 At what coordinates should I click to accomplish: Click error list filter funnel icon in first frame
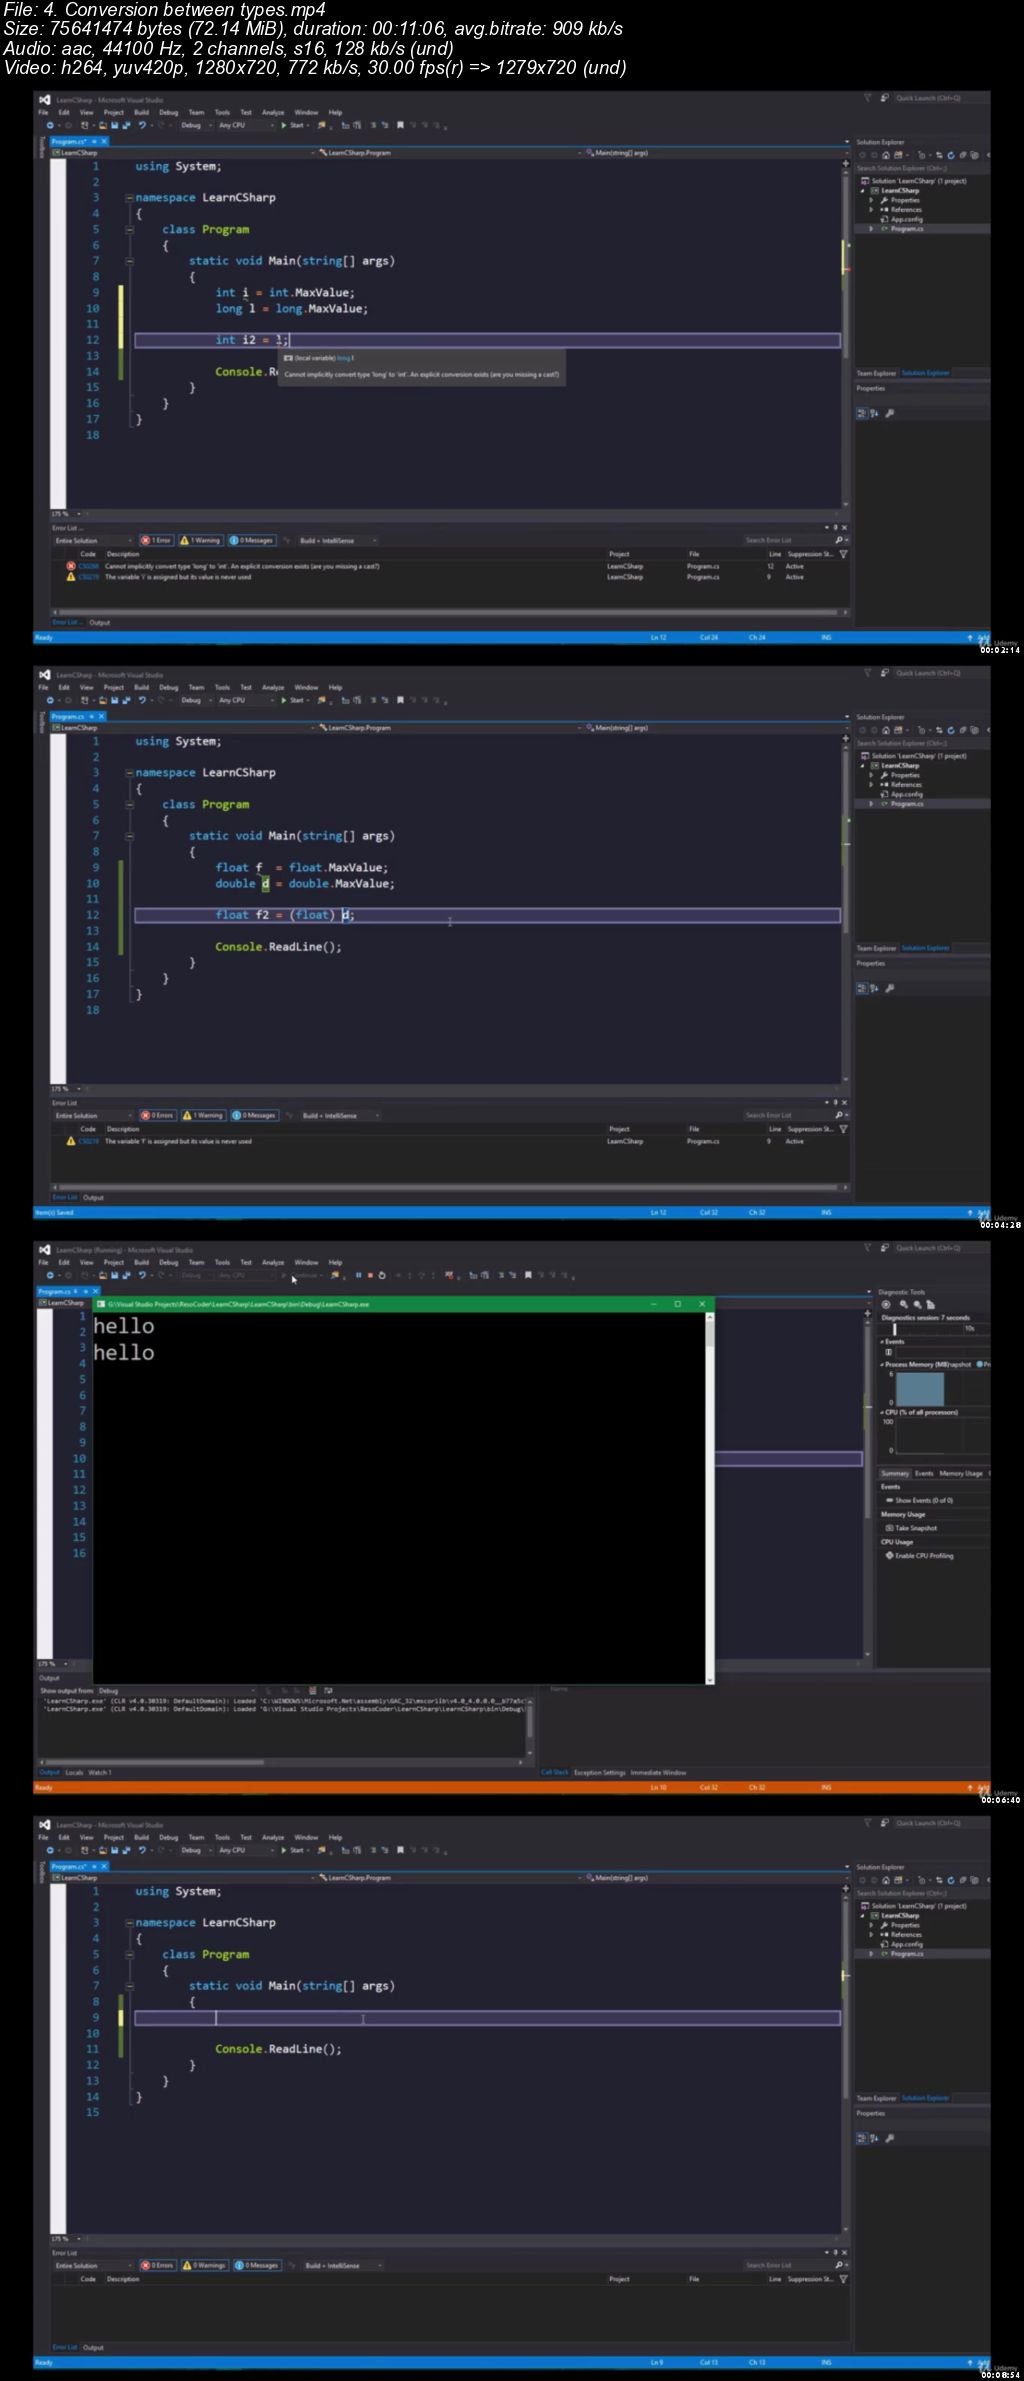(x=843, y=554)
